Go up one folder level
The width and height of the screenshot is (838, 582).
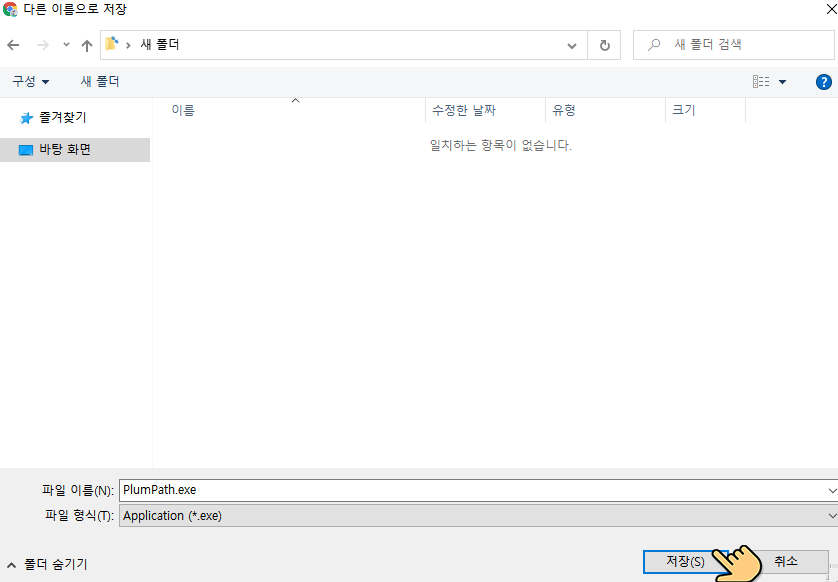(x=87, y=45)
